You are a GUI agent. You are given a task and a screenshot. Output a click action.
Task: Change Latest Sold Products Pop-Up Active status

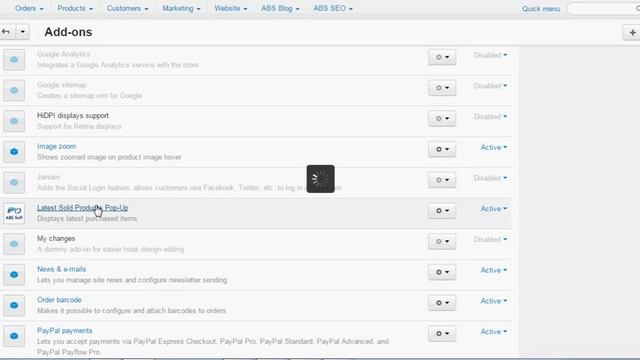pos(493,209)
